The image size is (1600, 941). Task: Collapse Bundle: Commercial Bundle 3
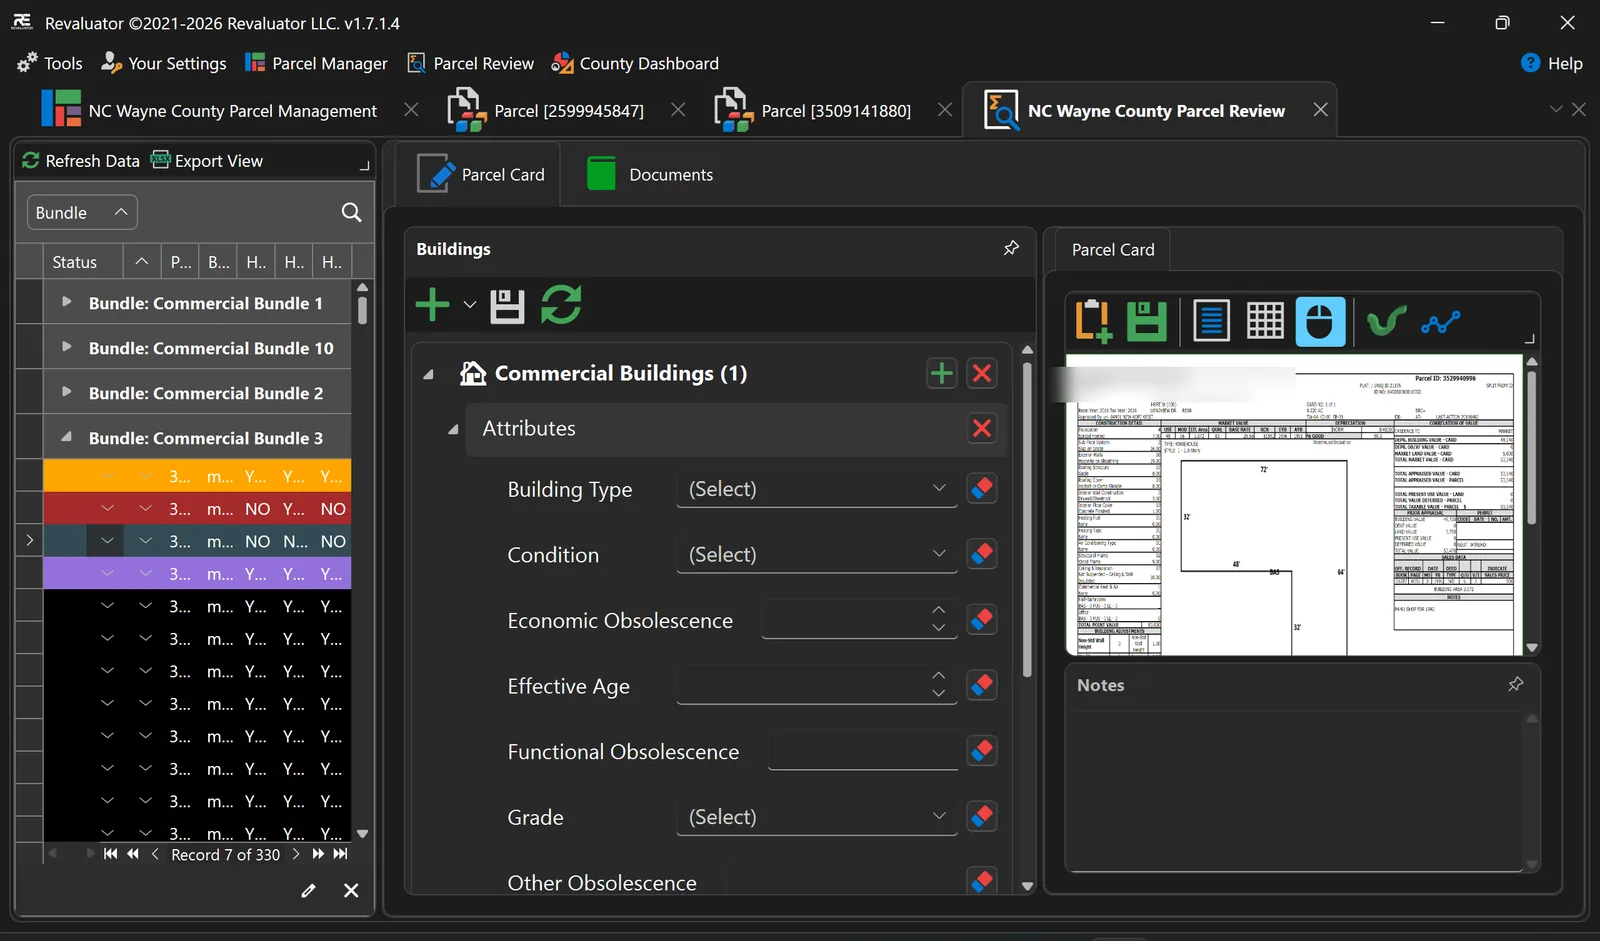[x=67, y=437]
